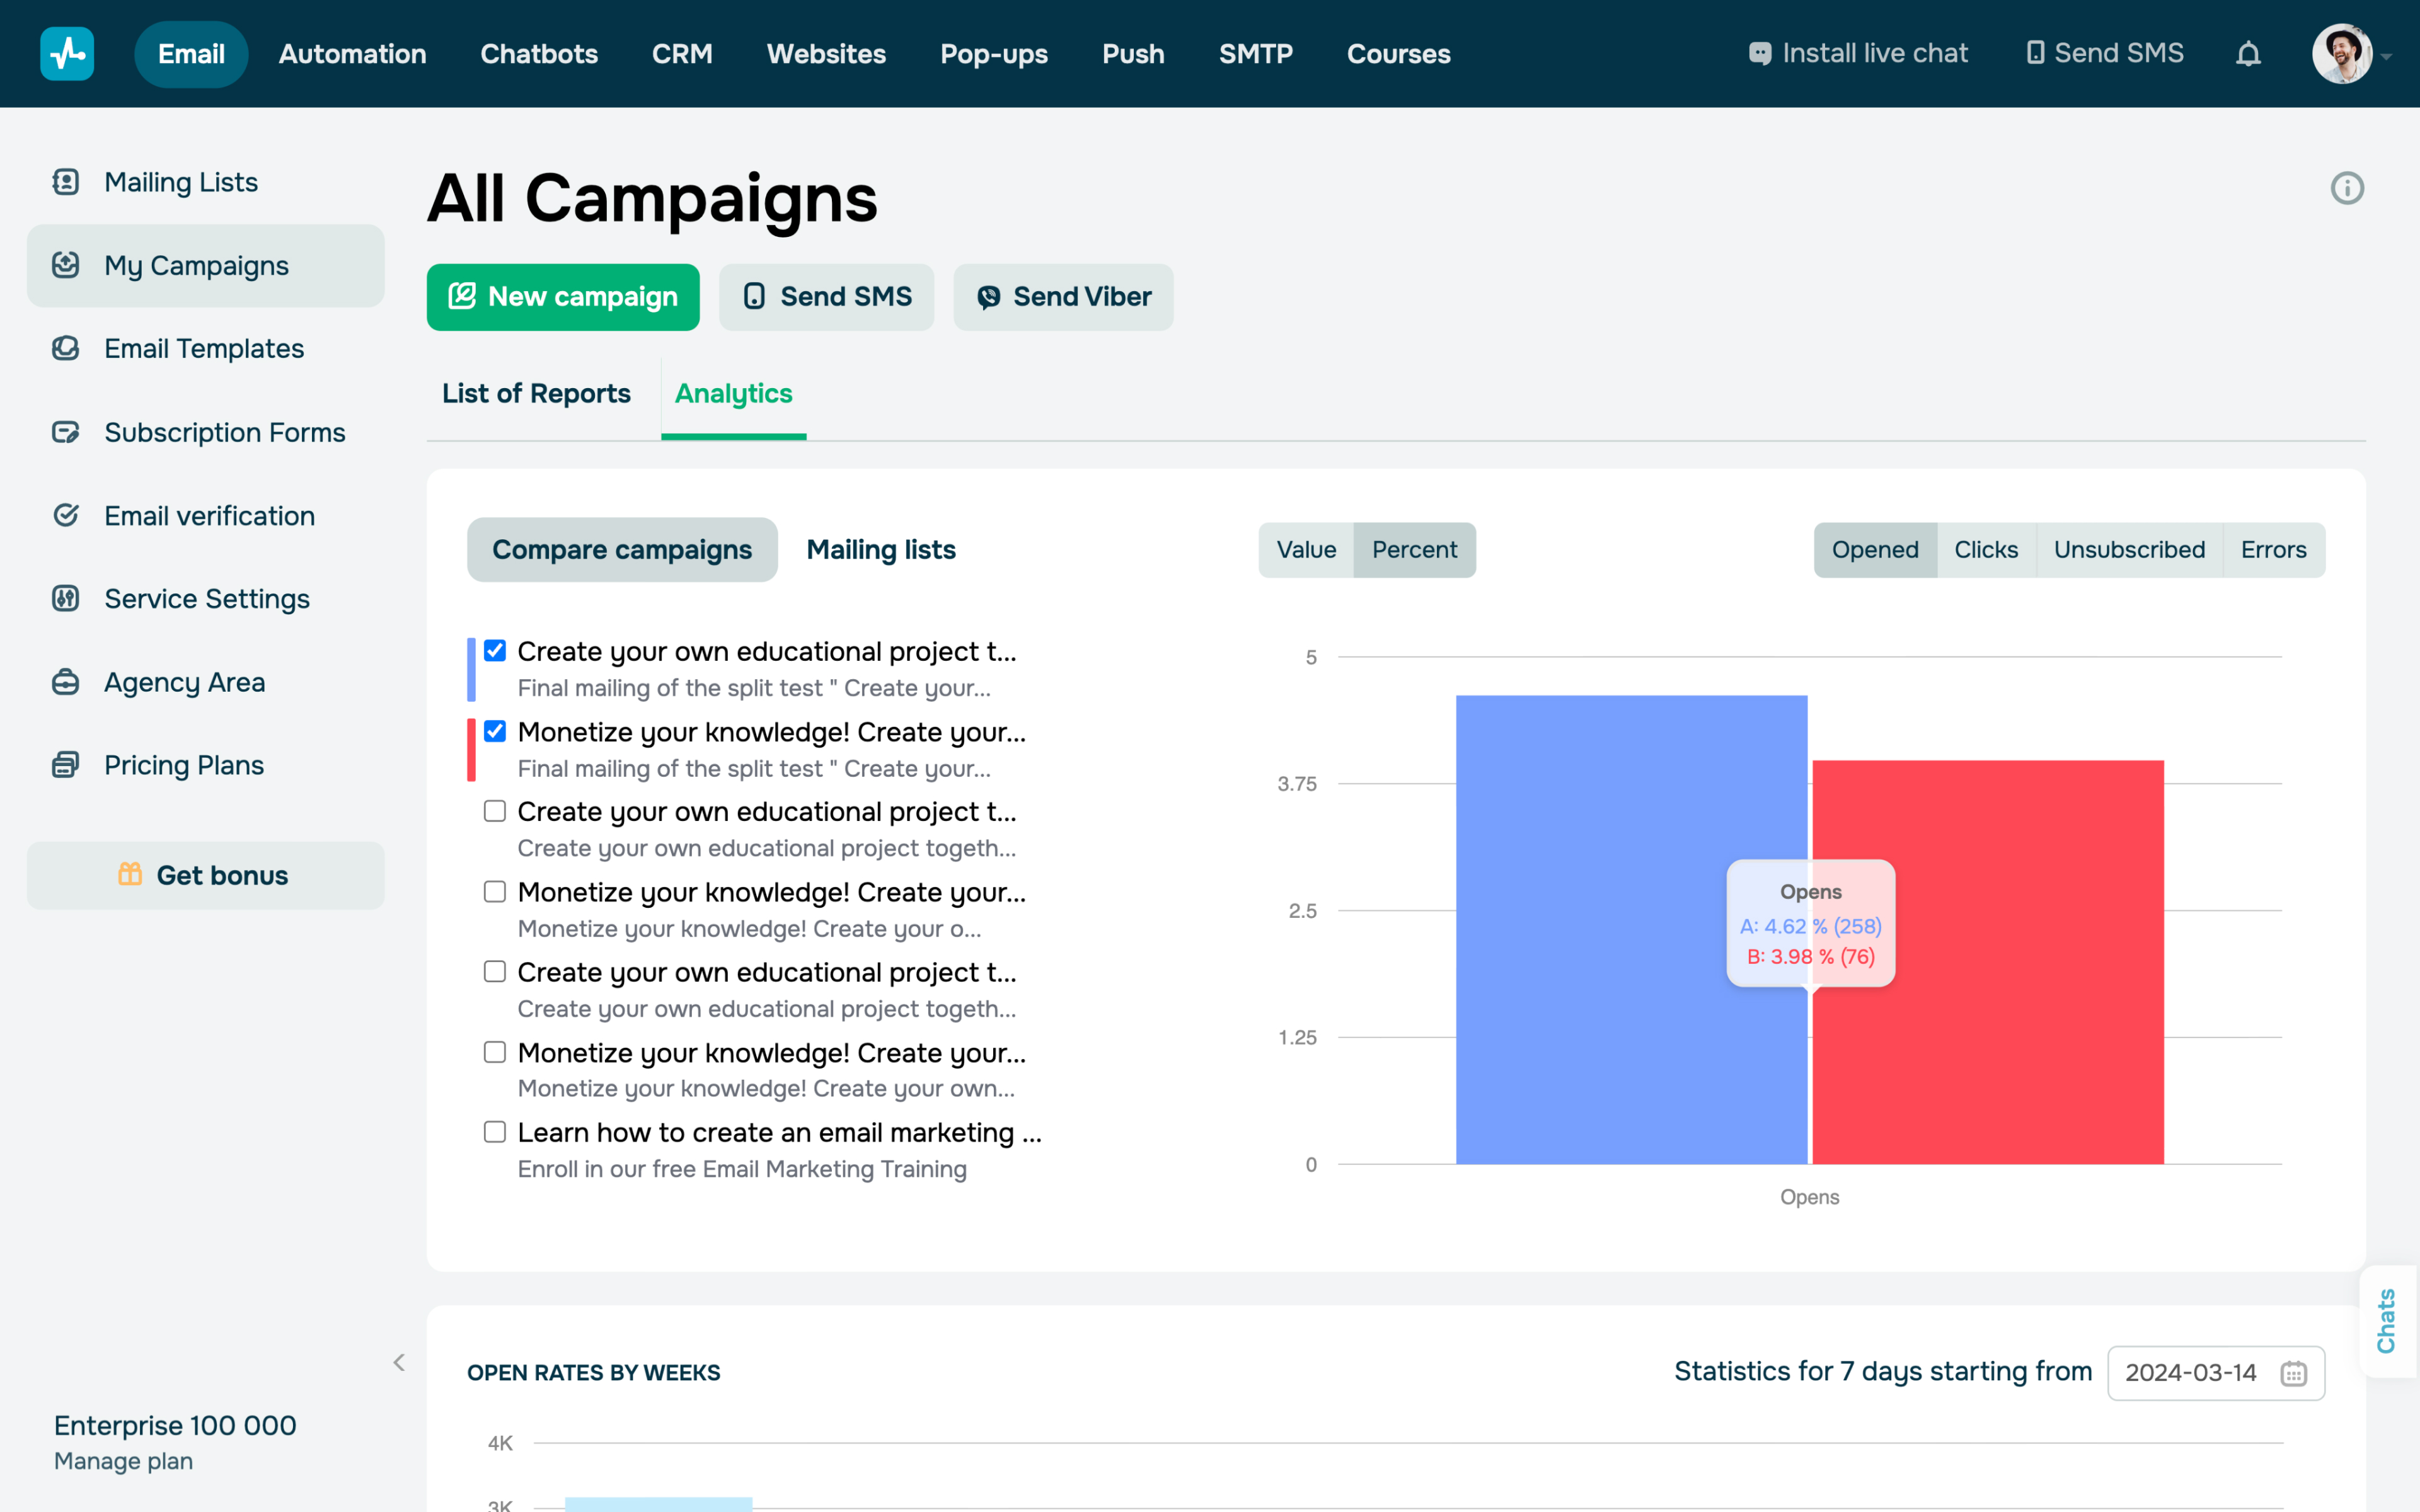Image resolution: width=2420 pixels, height=1512 pixels.
Task: Click the Email Templates sidebar icon
Action: click(66, 348)
